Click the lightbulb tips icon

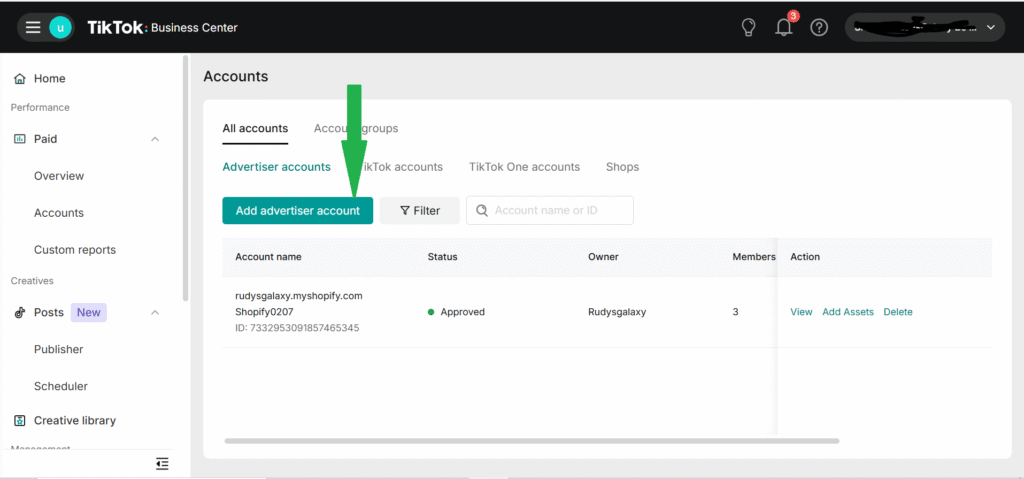click(748, 27)
